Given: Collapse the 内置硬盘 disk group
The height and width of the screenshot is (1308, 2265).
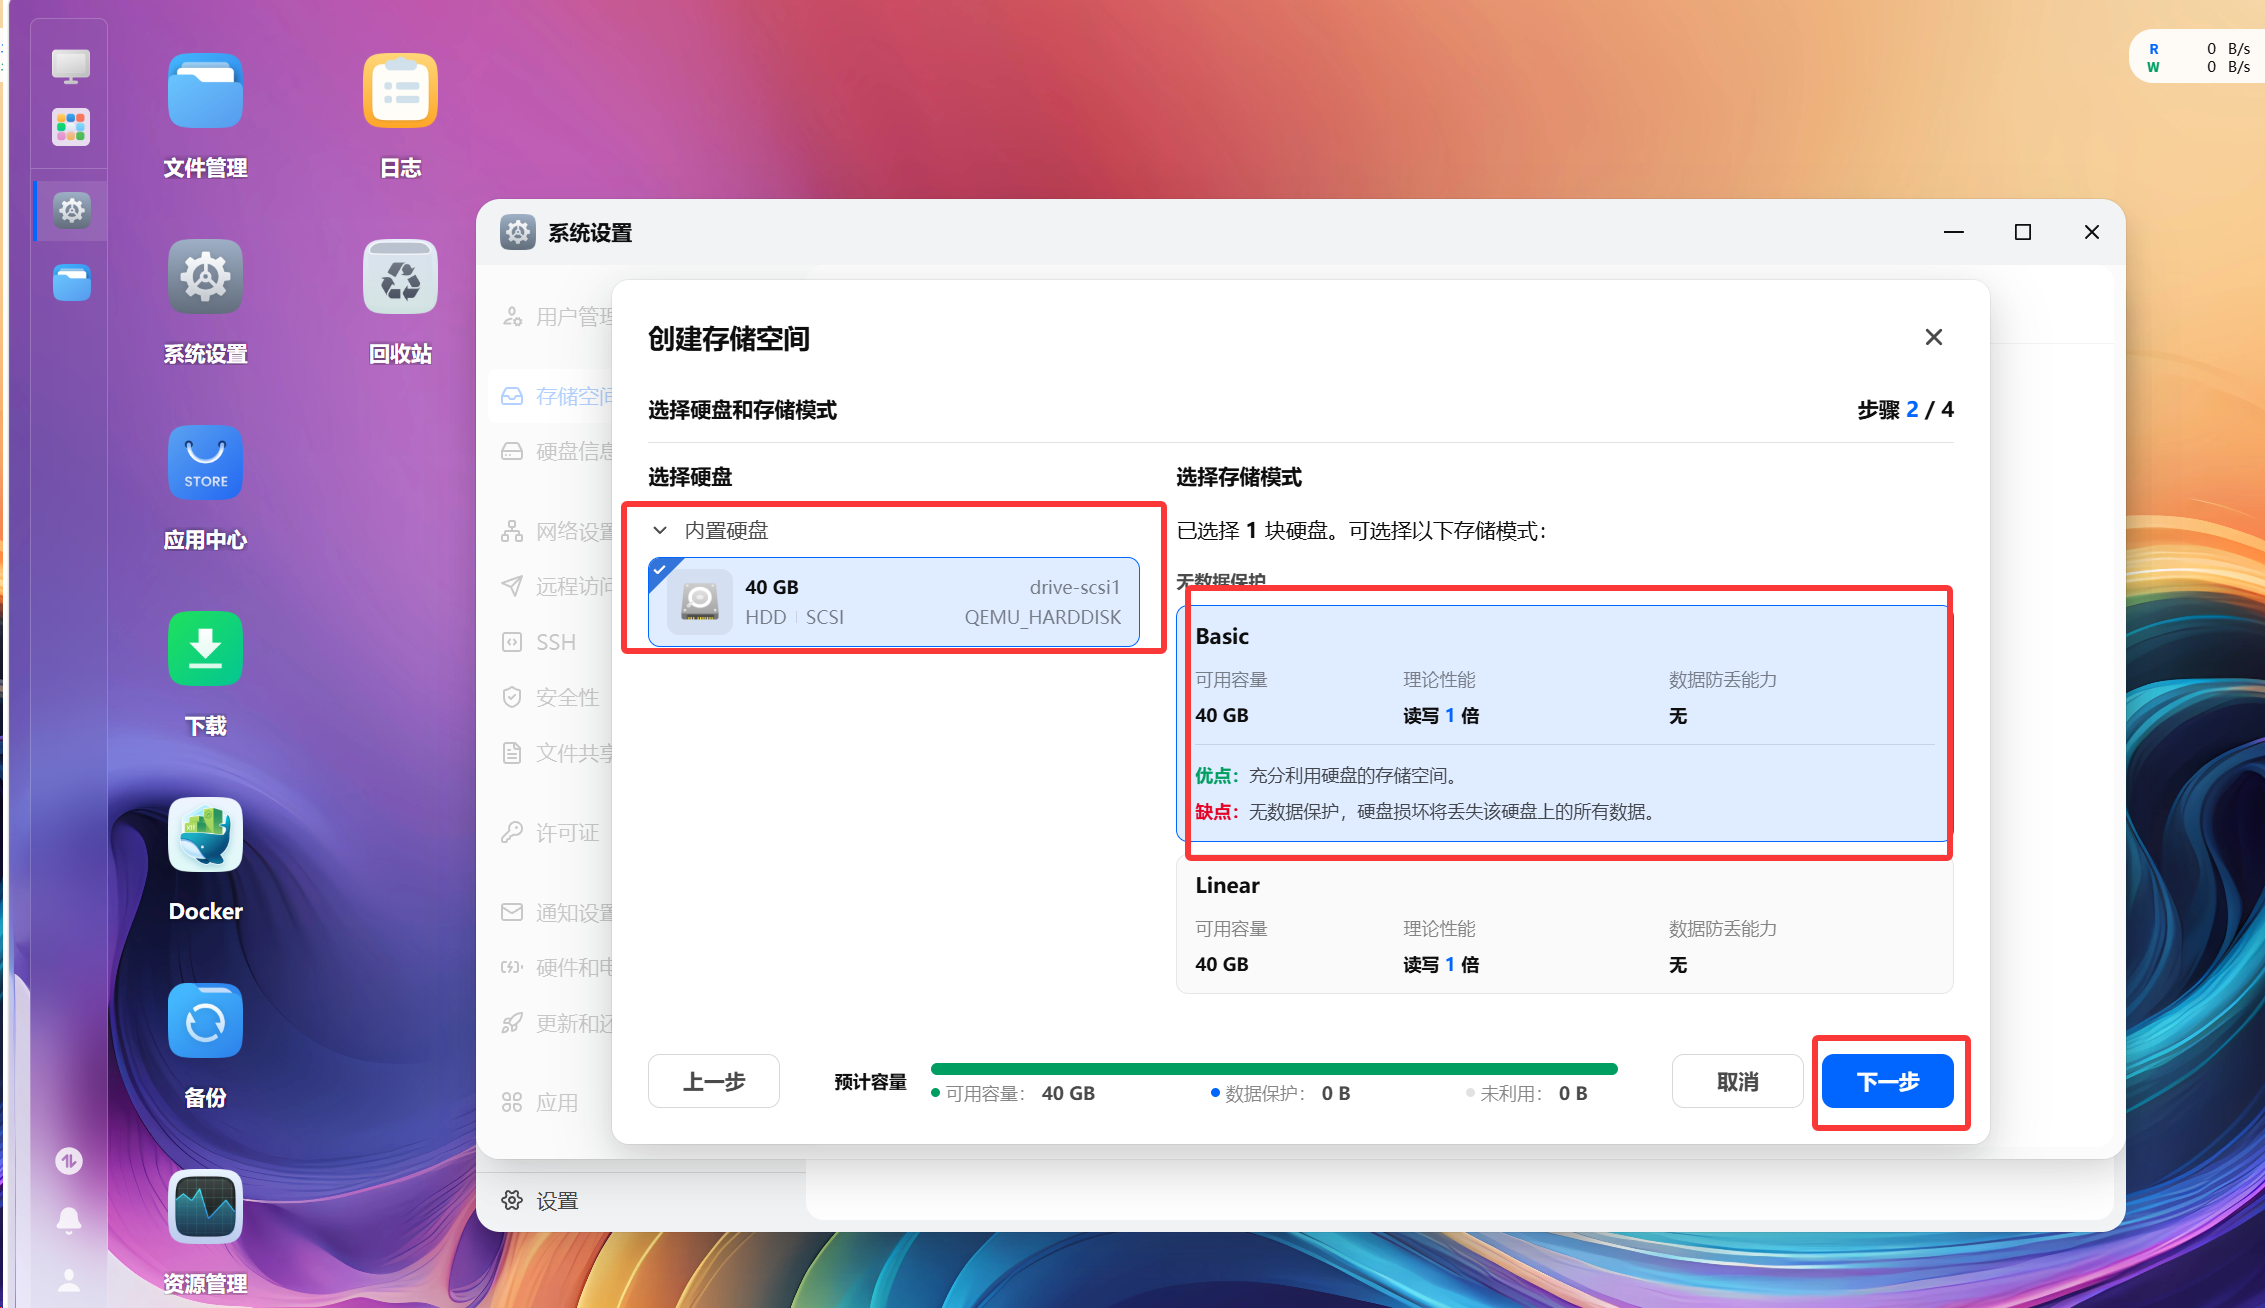Looking at the screenshot, I should pos(660,531).
